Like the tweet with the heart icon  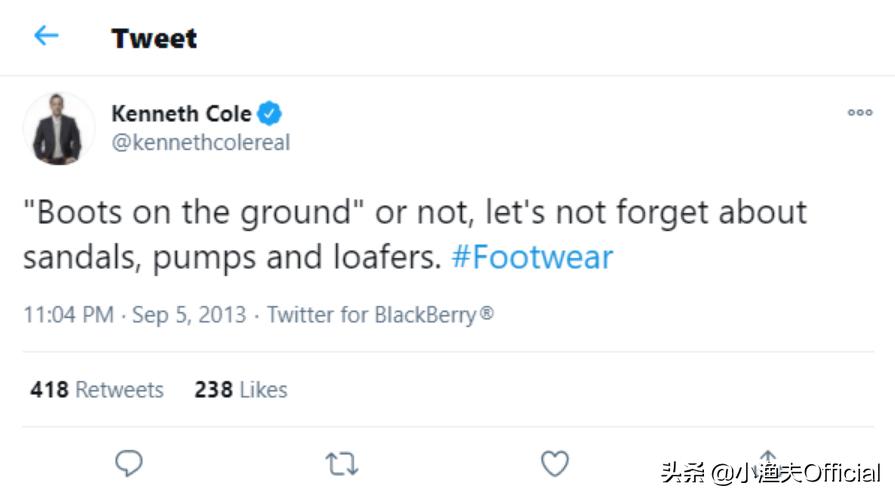click(554, 463)
